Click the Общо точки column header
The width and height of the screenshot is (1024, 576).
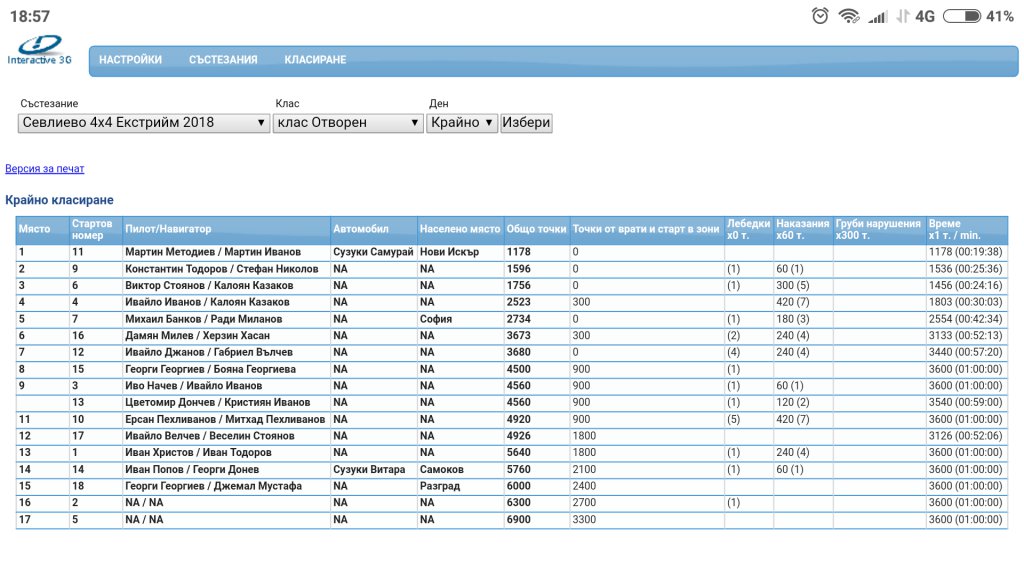(x=536, y=229)
